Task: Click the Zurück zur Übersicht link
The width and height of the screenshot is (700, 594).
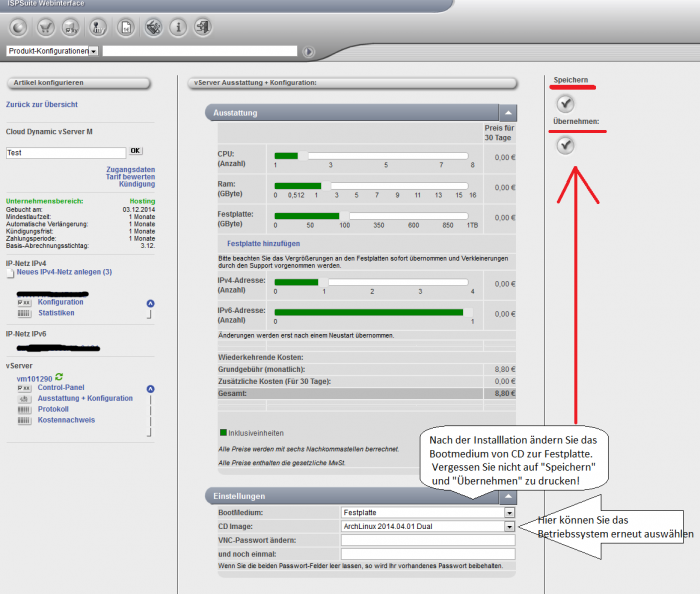Action: tap(41, 104)
